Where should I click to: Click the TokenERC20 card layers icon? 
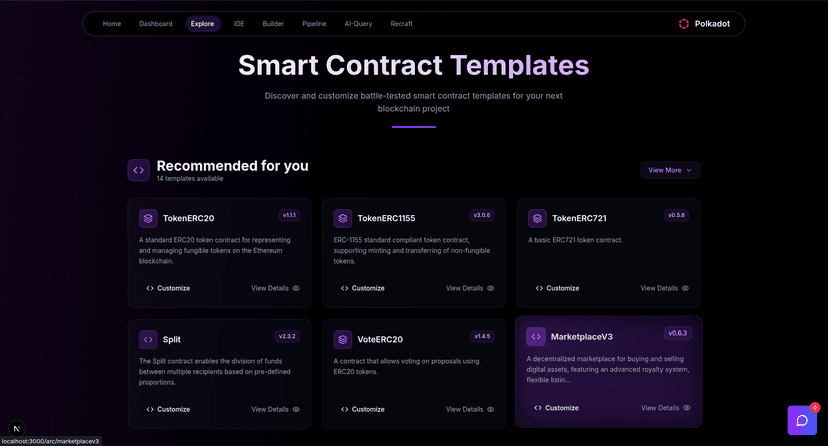point(148,218)
